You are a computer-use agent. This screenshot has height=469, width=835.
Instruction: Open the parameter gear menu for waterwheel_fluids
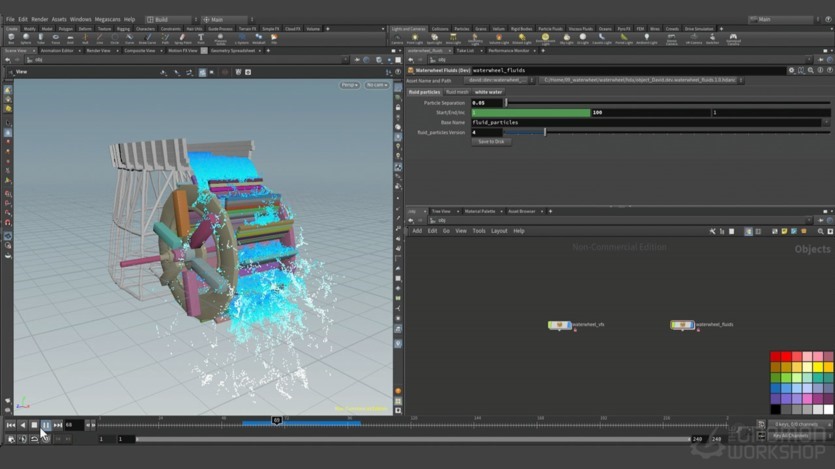click(x=791, y=70)
